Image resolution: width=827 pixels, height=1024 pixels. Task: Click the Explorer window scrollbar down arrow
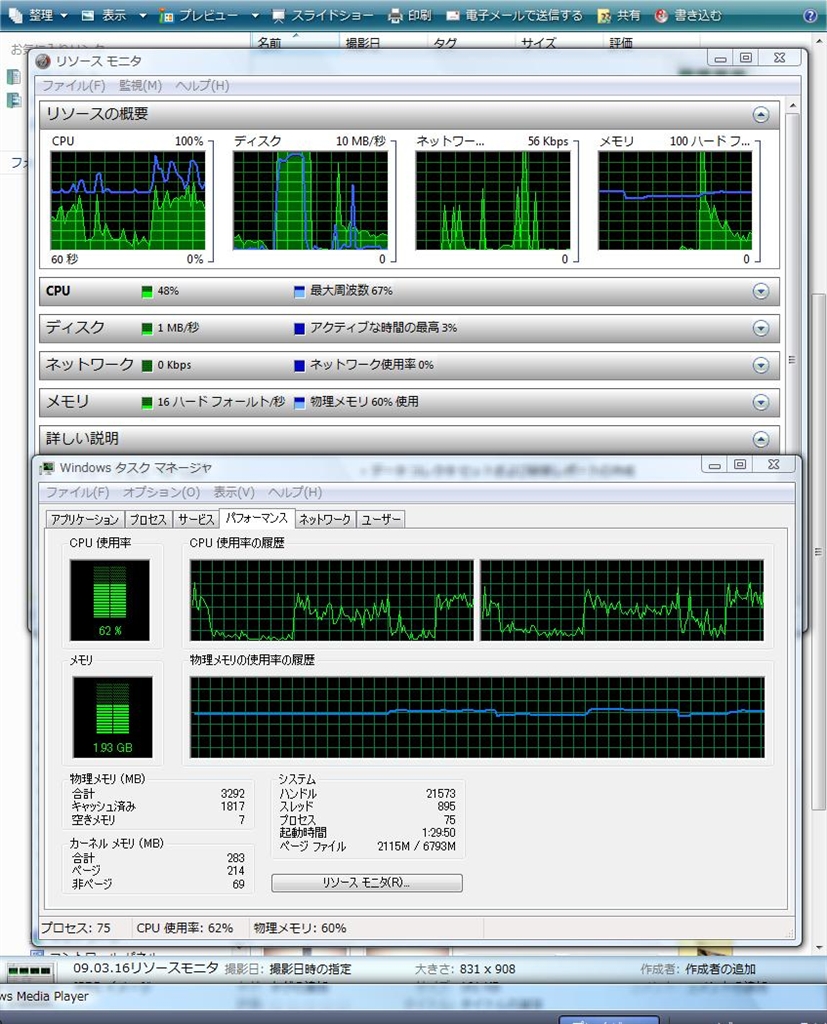point(820,948)
